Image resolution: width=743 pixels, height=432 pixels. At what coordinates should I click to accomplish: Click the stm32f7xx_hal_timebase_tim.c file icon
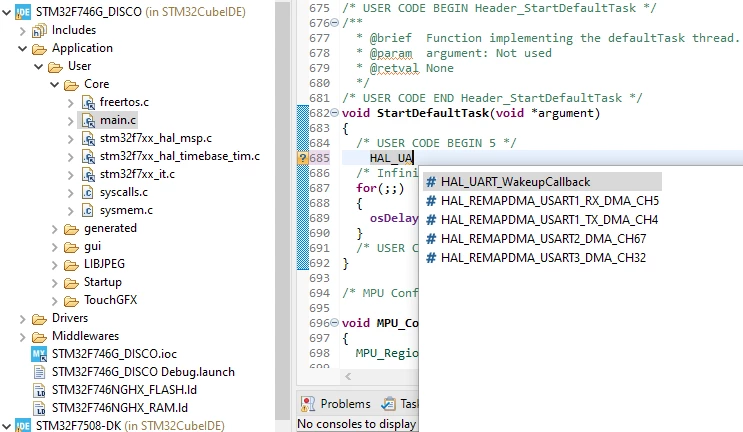(x=88, y=156)
